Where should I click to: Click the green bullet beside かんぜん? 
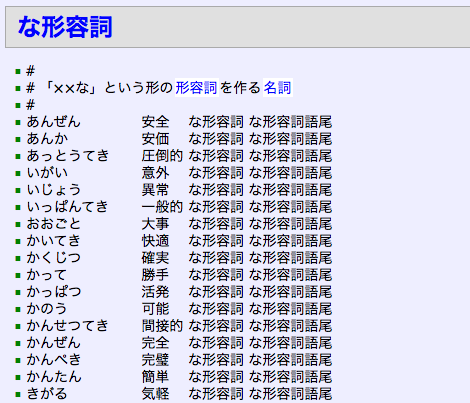click(18, 343)
